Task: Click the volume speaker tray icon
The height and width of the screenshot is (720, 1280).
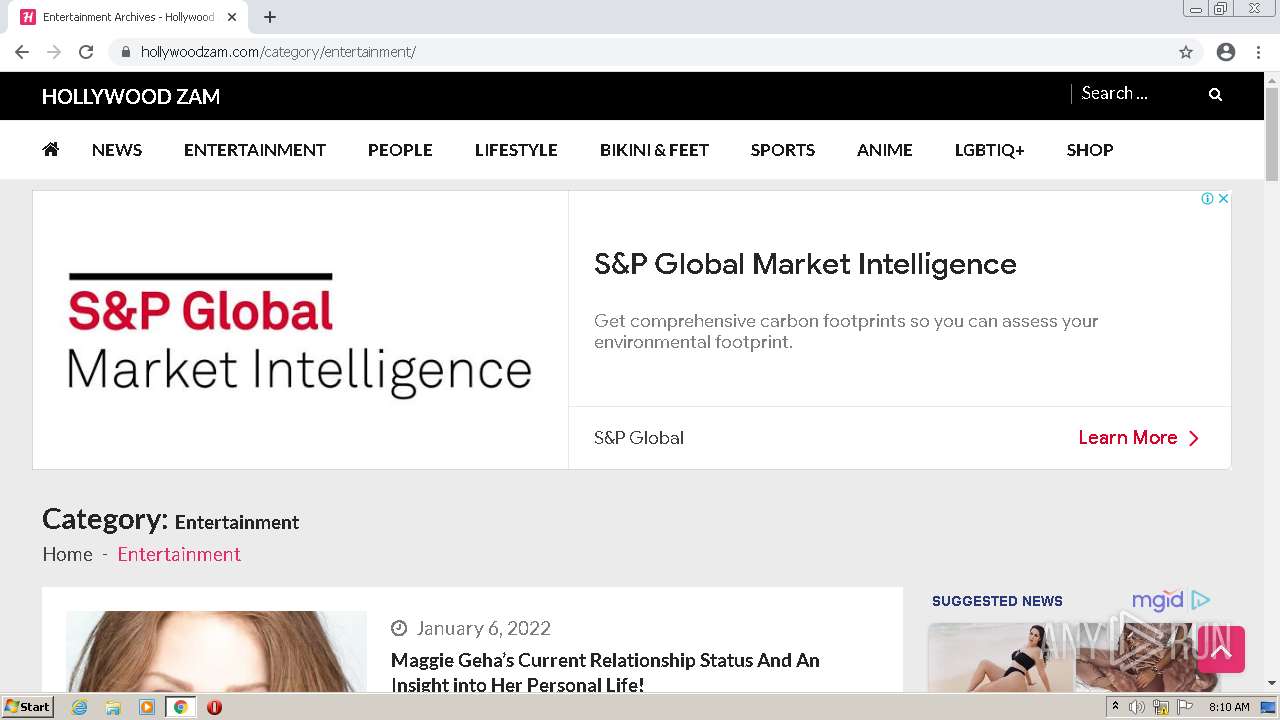Action: [x=1137, y=707]
